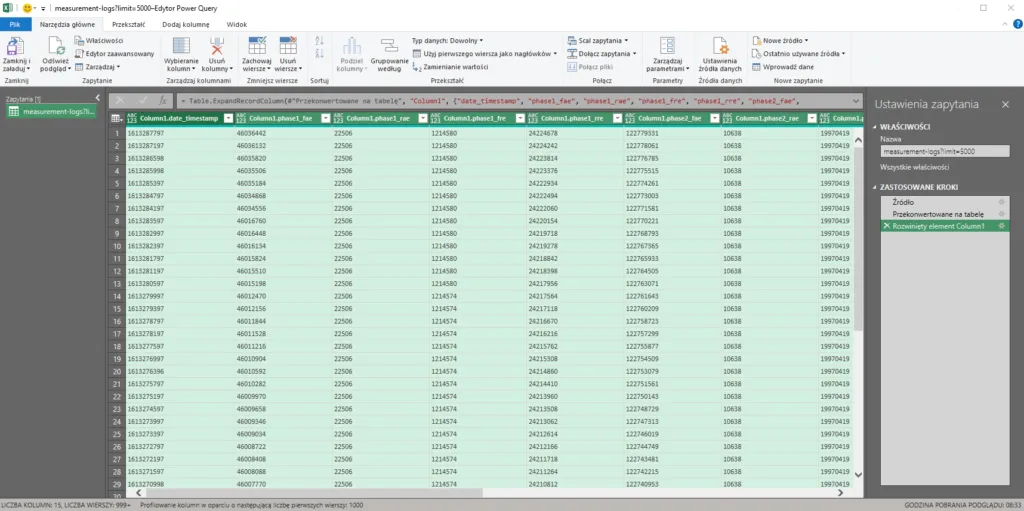This screenshot has height=511, width=1024.
Task: Switch to Narzędzia główne tab
Action: pyautogui.click(x=67, y=24)
